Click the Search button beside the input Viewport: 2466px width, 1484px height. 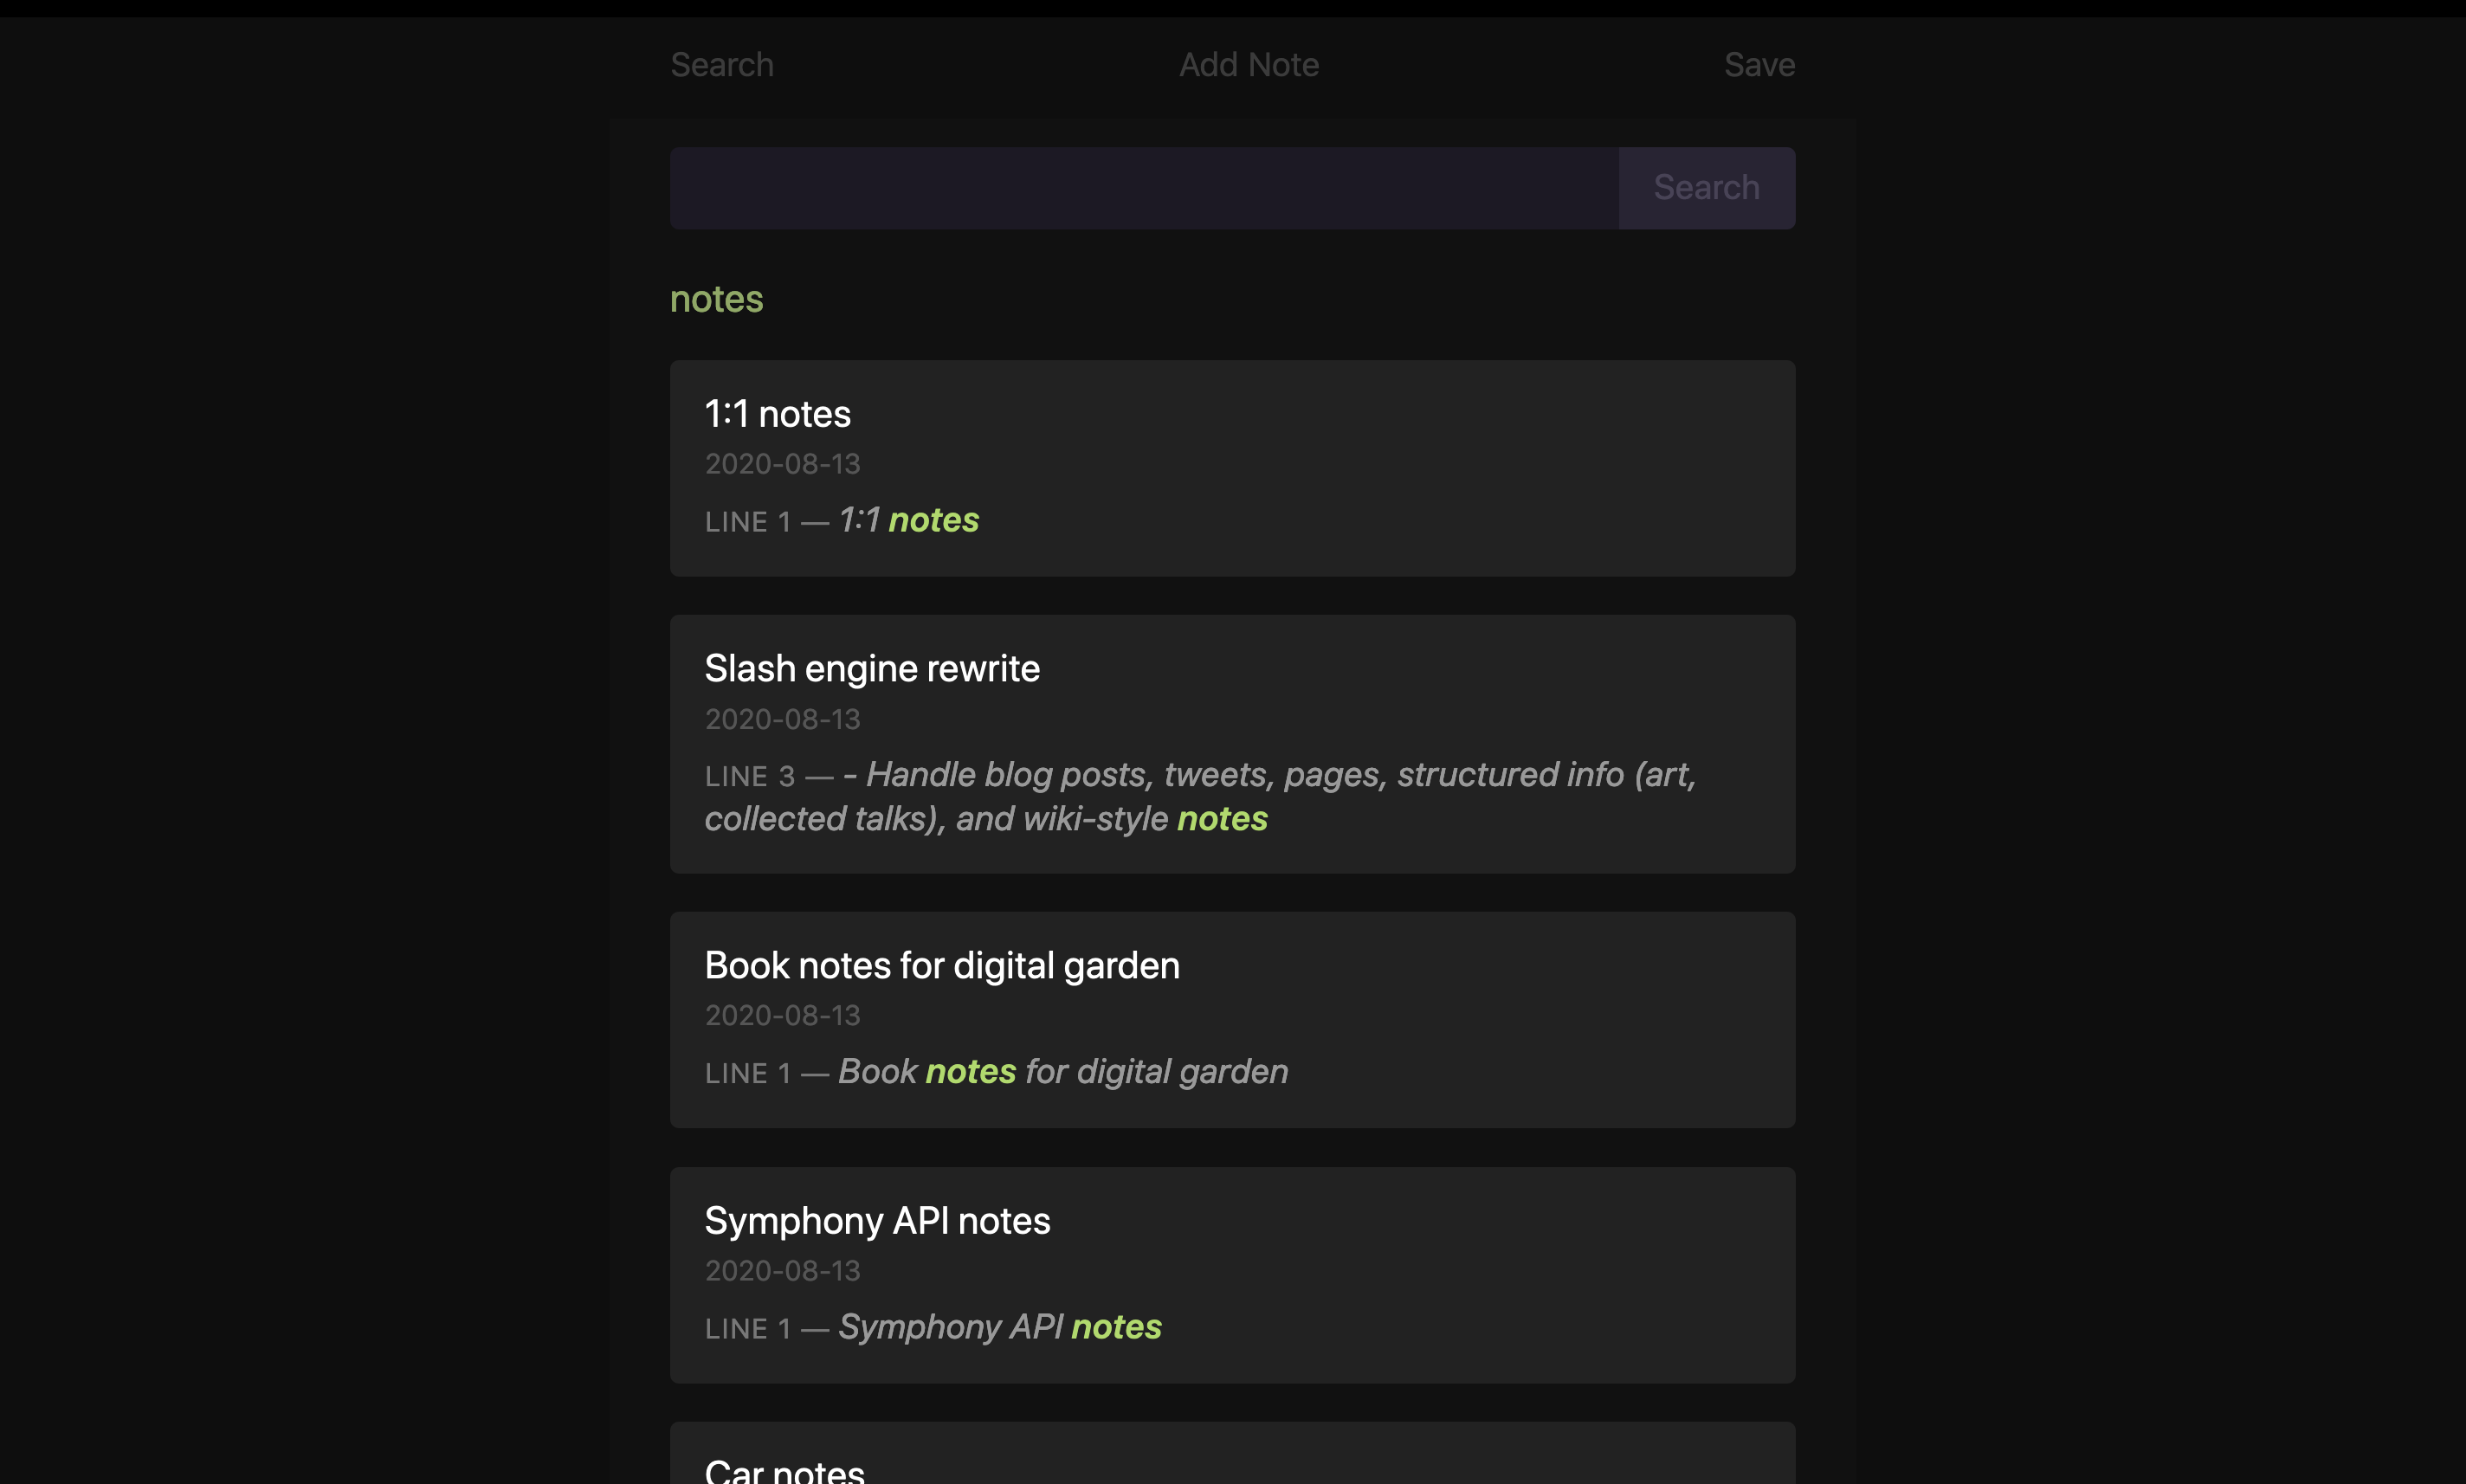pyautogui.click(x=1707, y=188)
